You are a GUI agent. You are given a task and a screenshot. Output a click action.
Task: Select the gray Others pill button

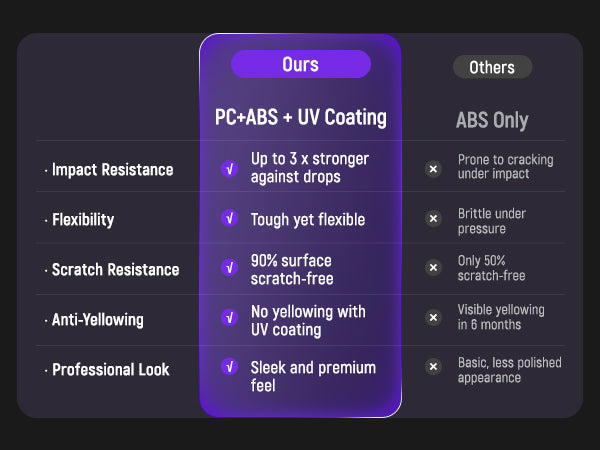[x=491, y=68]
